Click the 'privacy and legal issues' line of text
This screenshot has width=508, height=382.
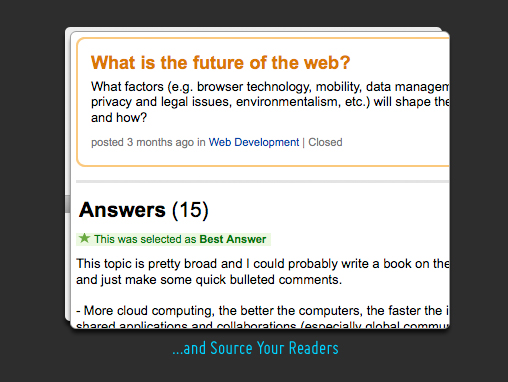pyautogui.click(x=270, y=102)
